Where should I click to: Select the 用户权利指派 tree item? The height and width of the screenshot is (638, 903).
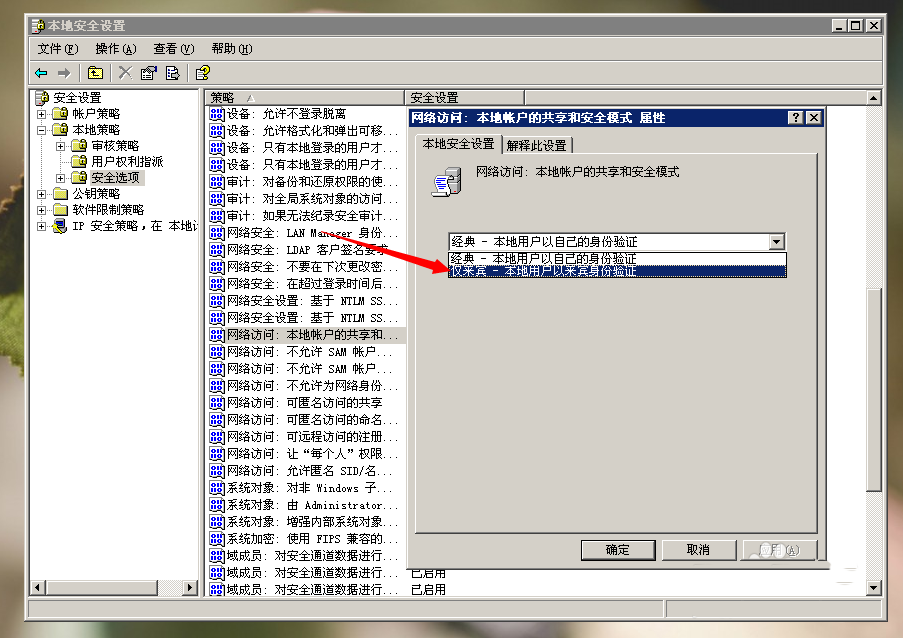point(127,162)
